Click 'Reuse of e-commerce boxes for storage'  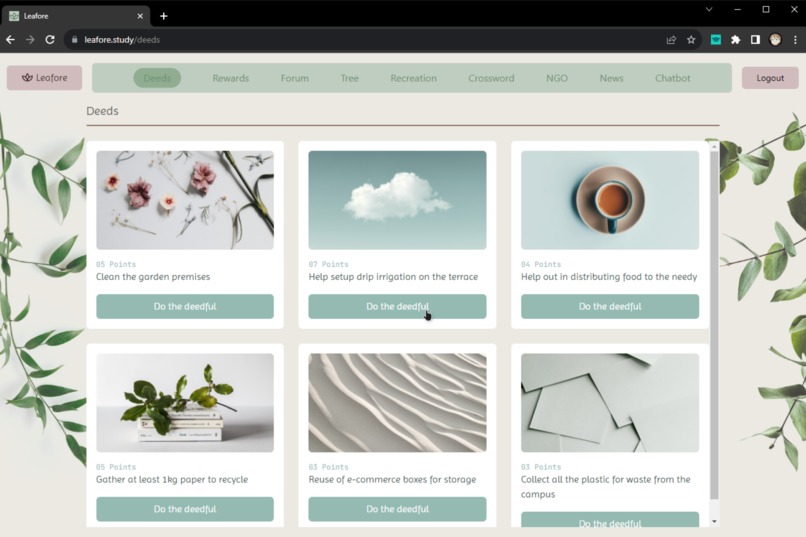tap(392, 479)
